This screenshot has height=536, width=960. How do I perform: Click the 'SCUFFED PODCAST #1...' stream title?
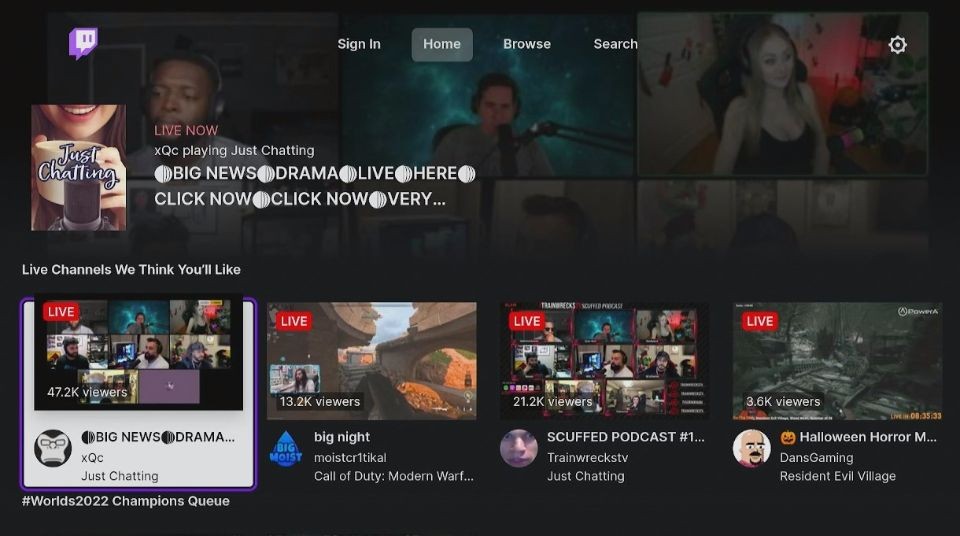pos(626,437)
